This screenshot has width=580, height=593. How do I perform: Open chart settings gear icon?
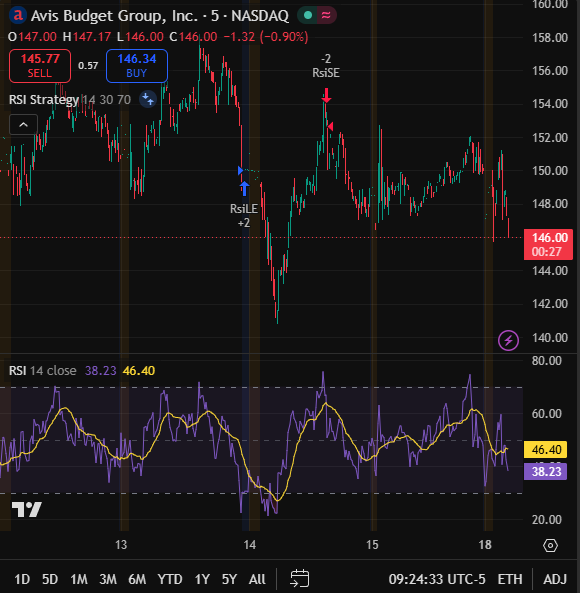[550, 545]
